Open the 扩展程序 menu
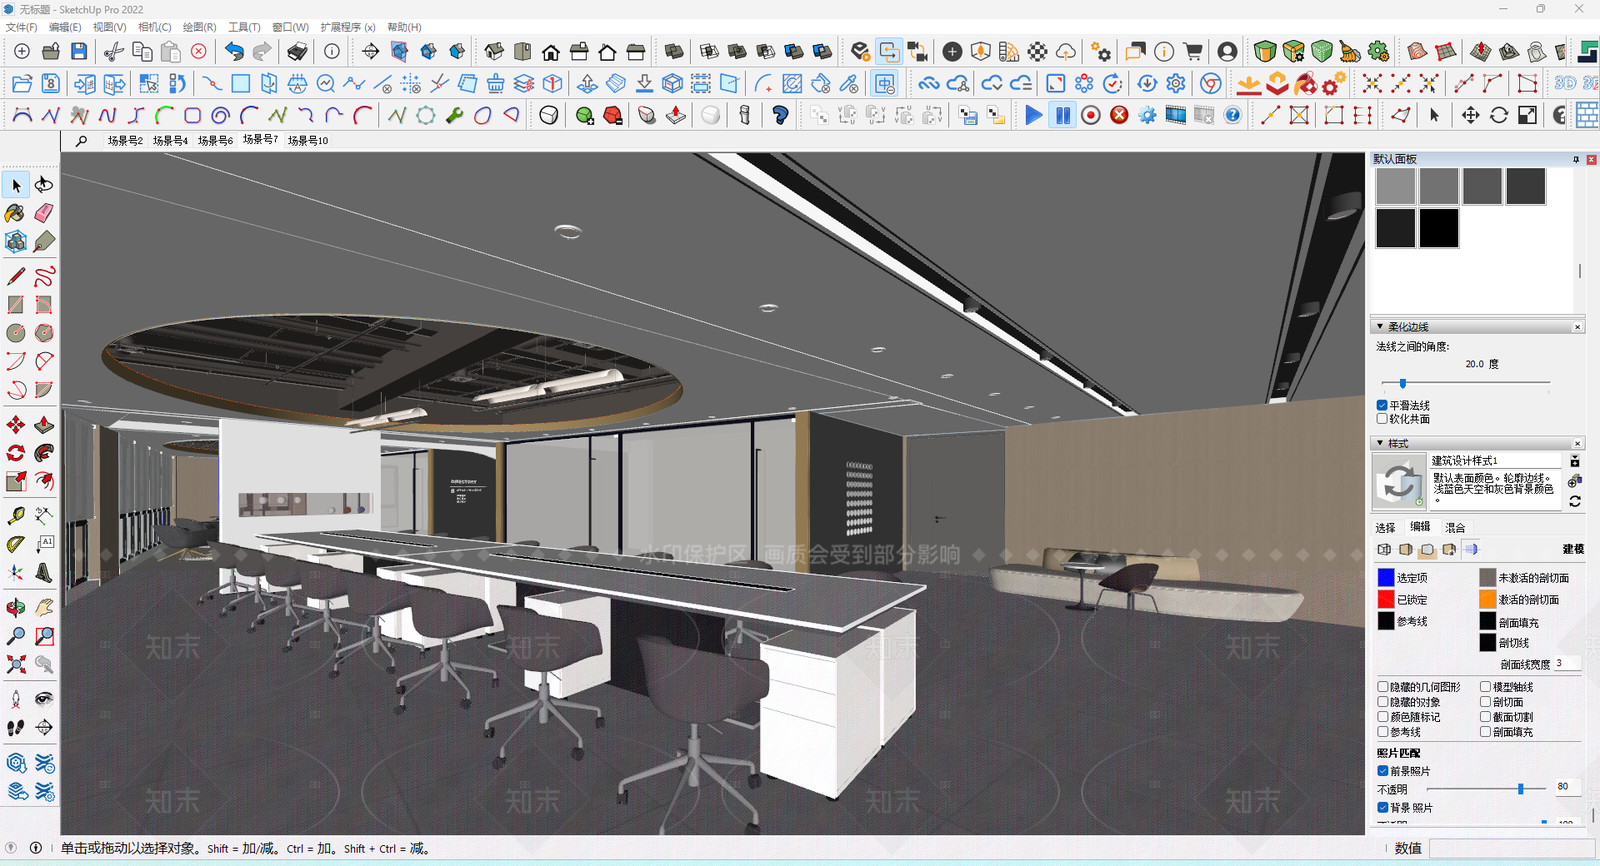Viewport: 1600px width, 866px height. pyautogui.click(x=348, y=27)
